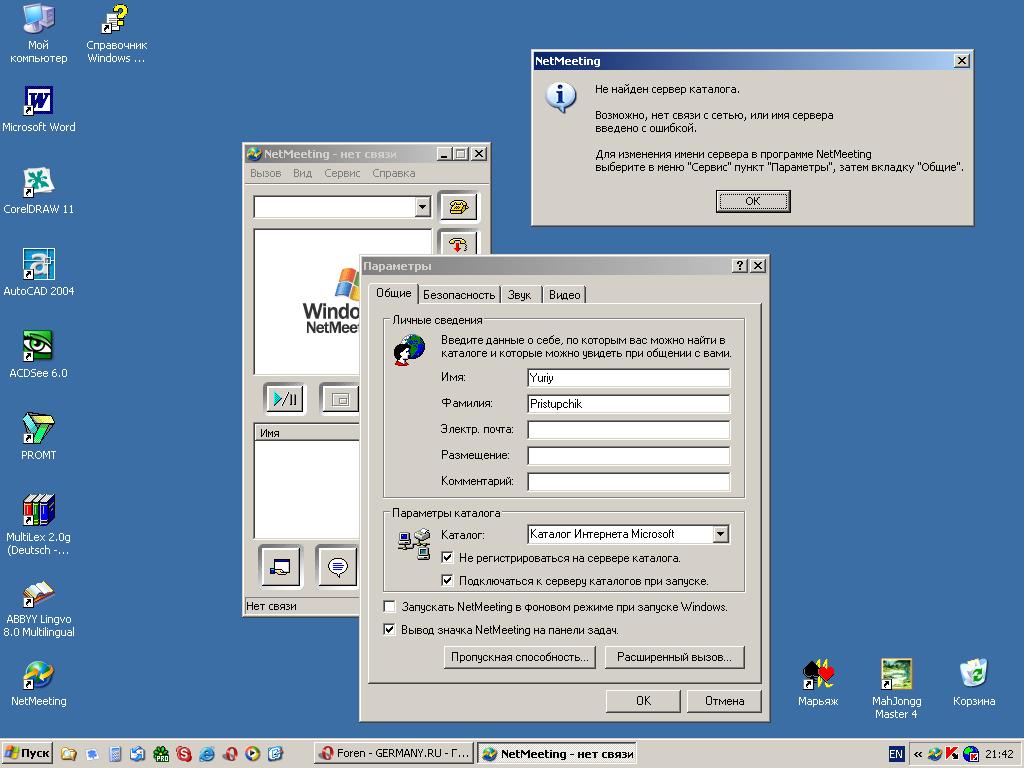Click the Имя column header in NetMeeting
Viewport: 1024px width, 768px height.
(306, 433)
